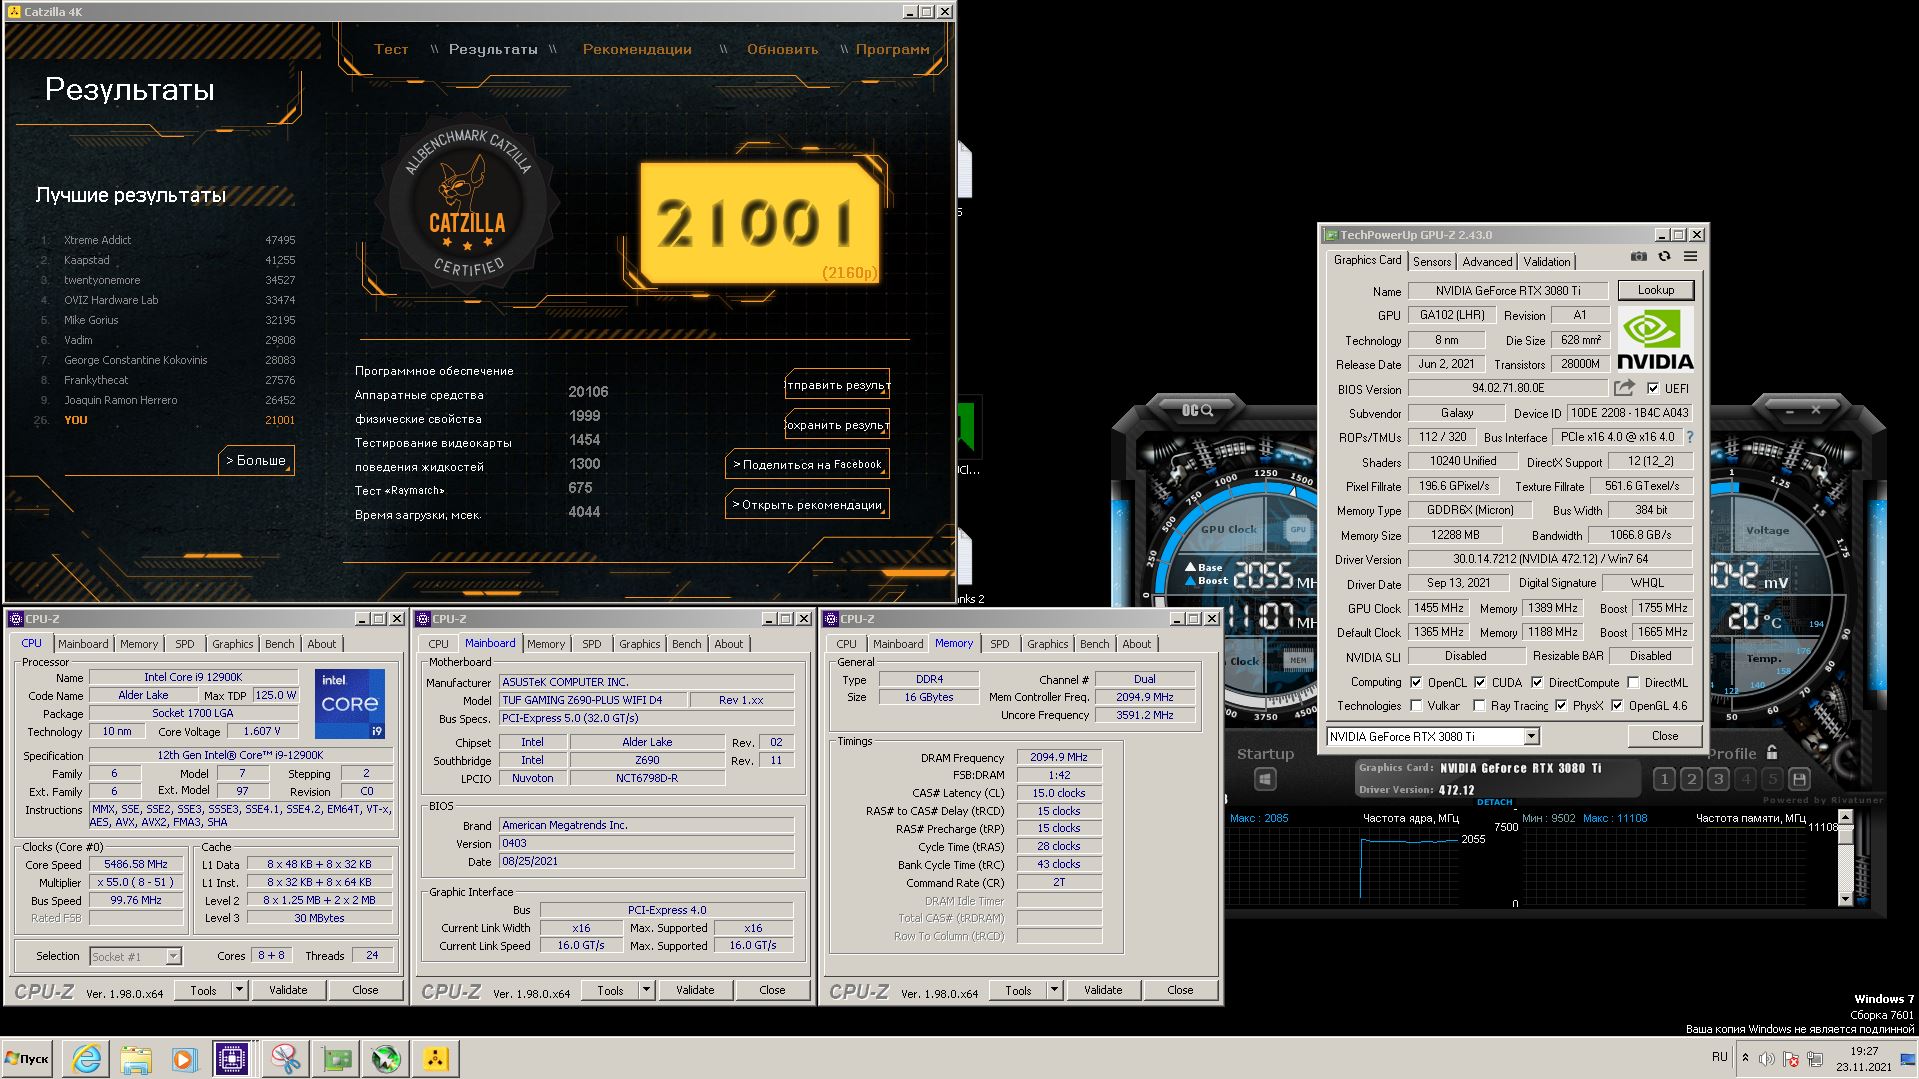1919x1079 pixels.
Task: Take a GPU-Z screenshot with the camera icon
Action: [x=1638, y=257]
